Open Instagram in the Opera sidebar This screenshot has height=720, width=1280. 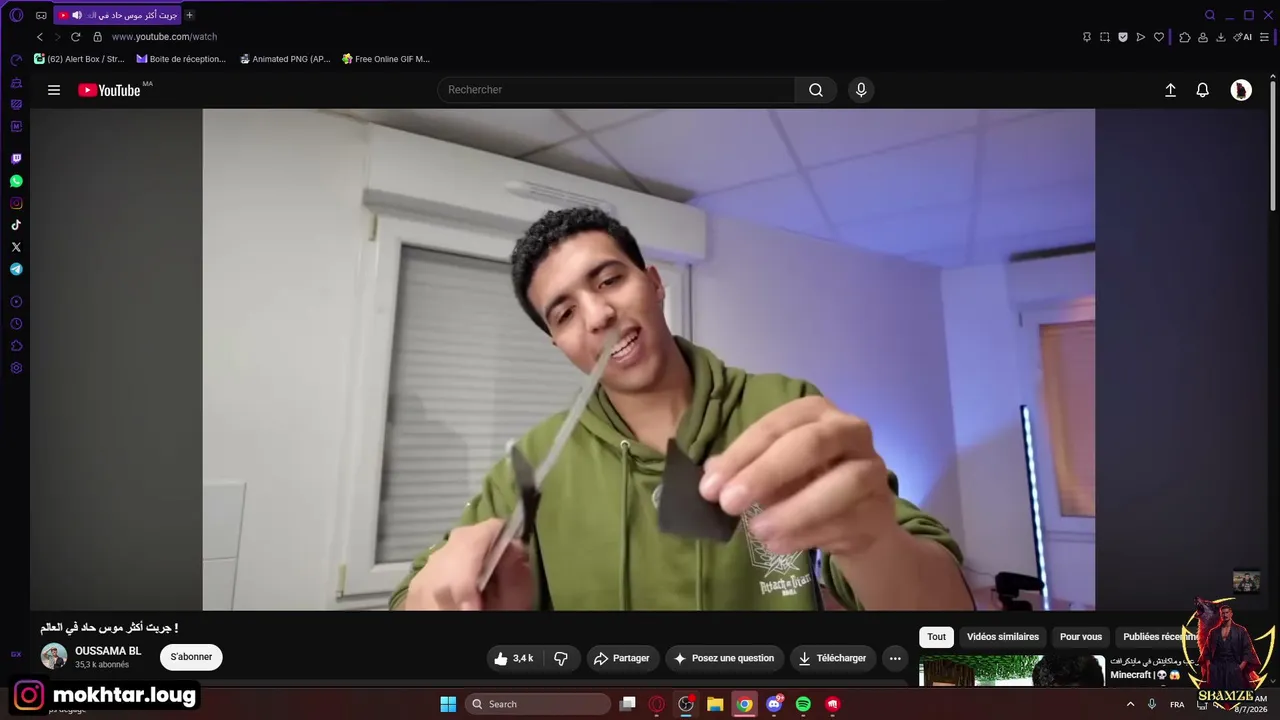[x=16, y=203]
